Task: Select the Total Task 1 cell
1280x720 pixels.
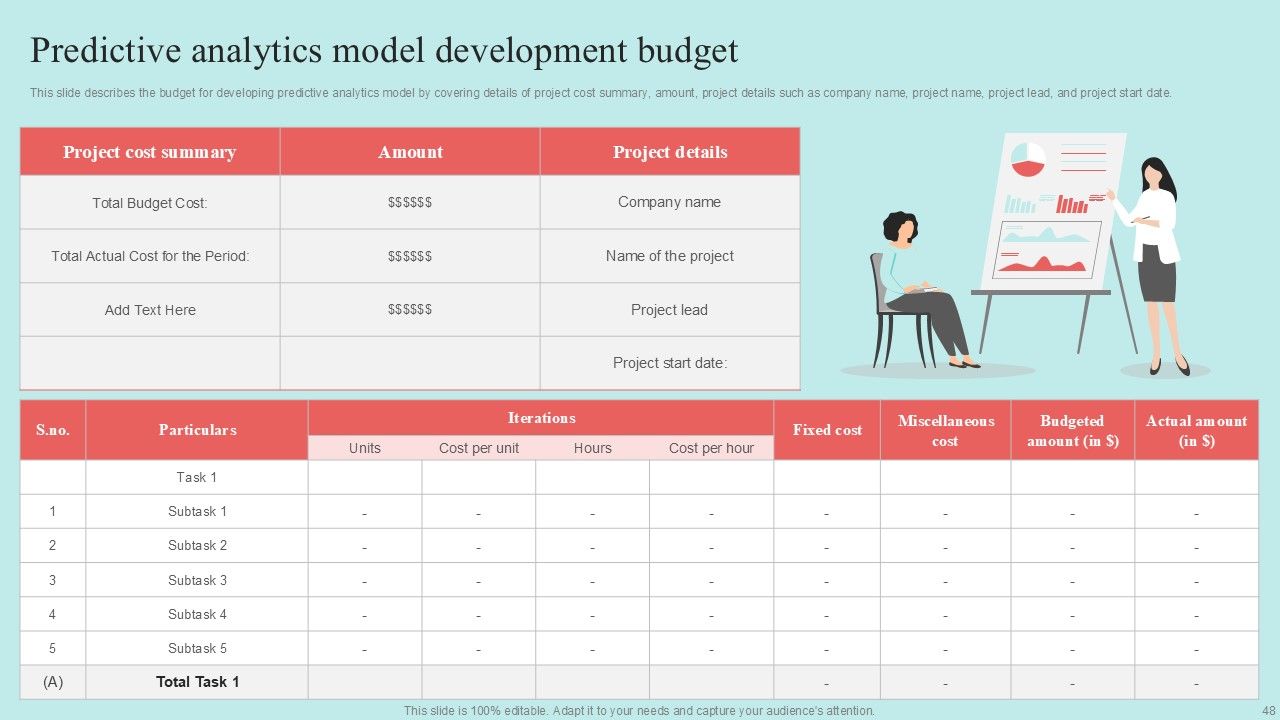Action: tap(197, 682)
